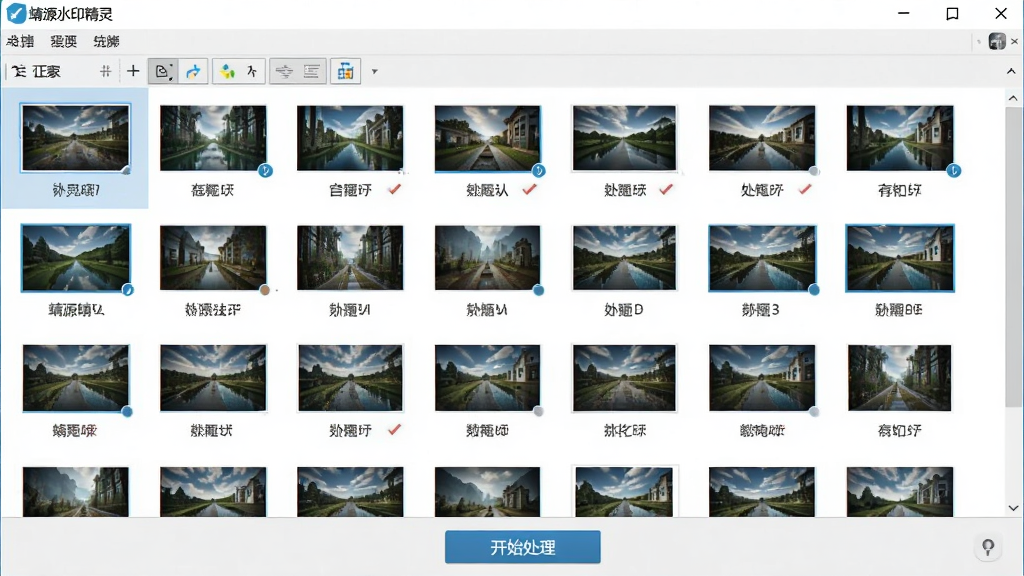Click the blue badge on second row's first thumbnail

(x=128, y=290)
